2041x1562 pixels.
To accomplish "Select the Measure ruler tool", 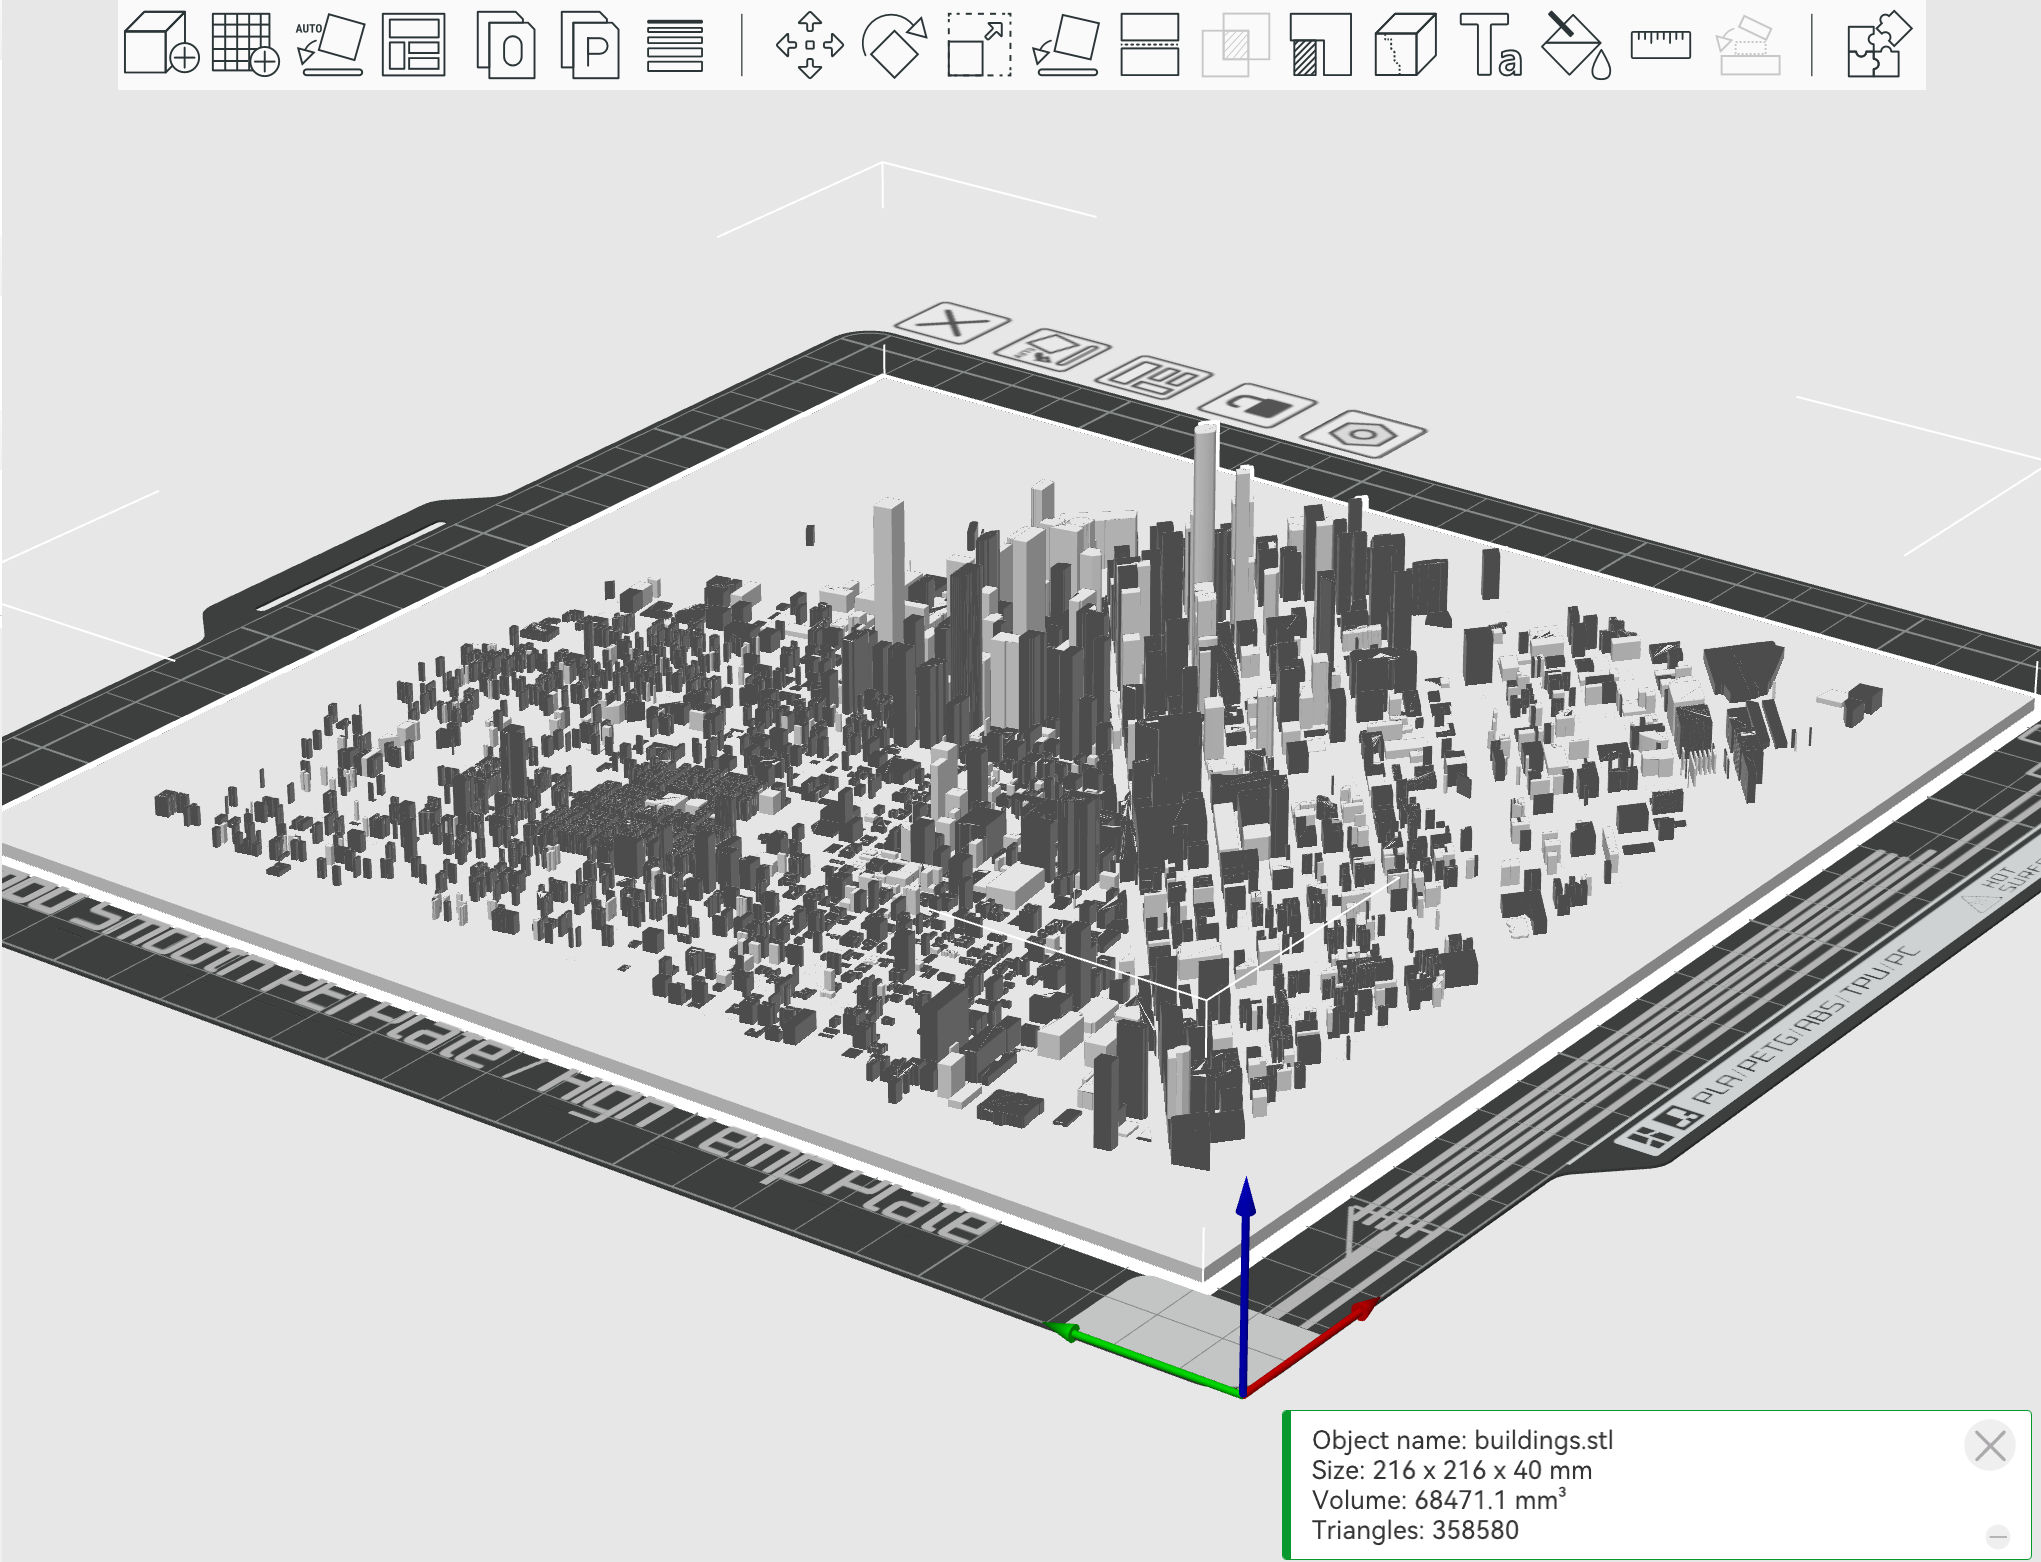I will click(1661, 44).
